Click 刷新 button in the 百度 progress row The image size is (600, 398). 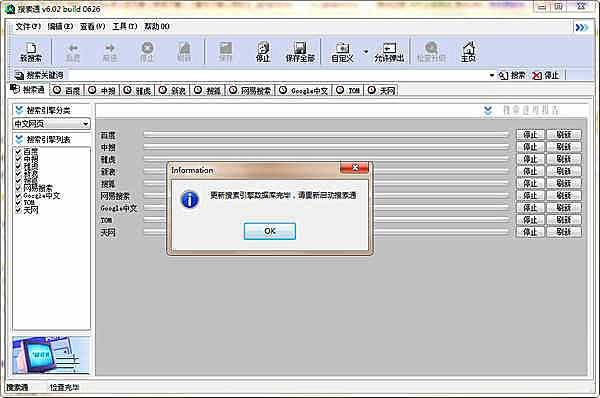pyautogui.click(x=564, y=135)
